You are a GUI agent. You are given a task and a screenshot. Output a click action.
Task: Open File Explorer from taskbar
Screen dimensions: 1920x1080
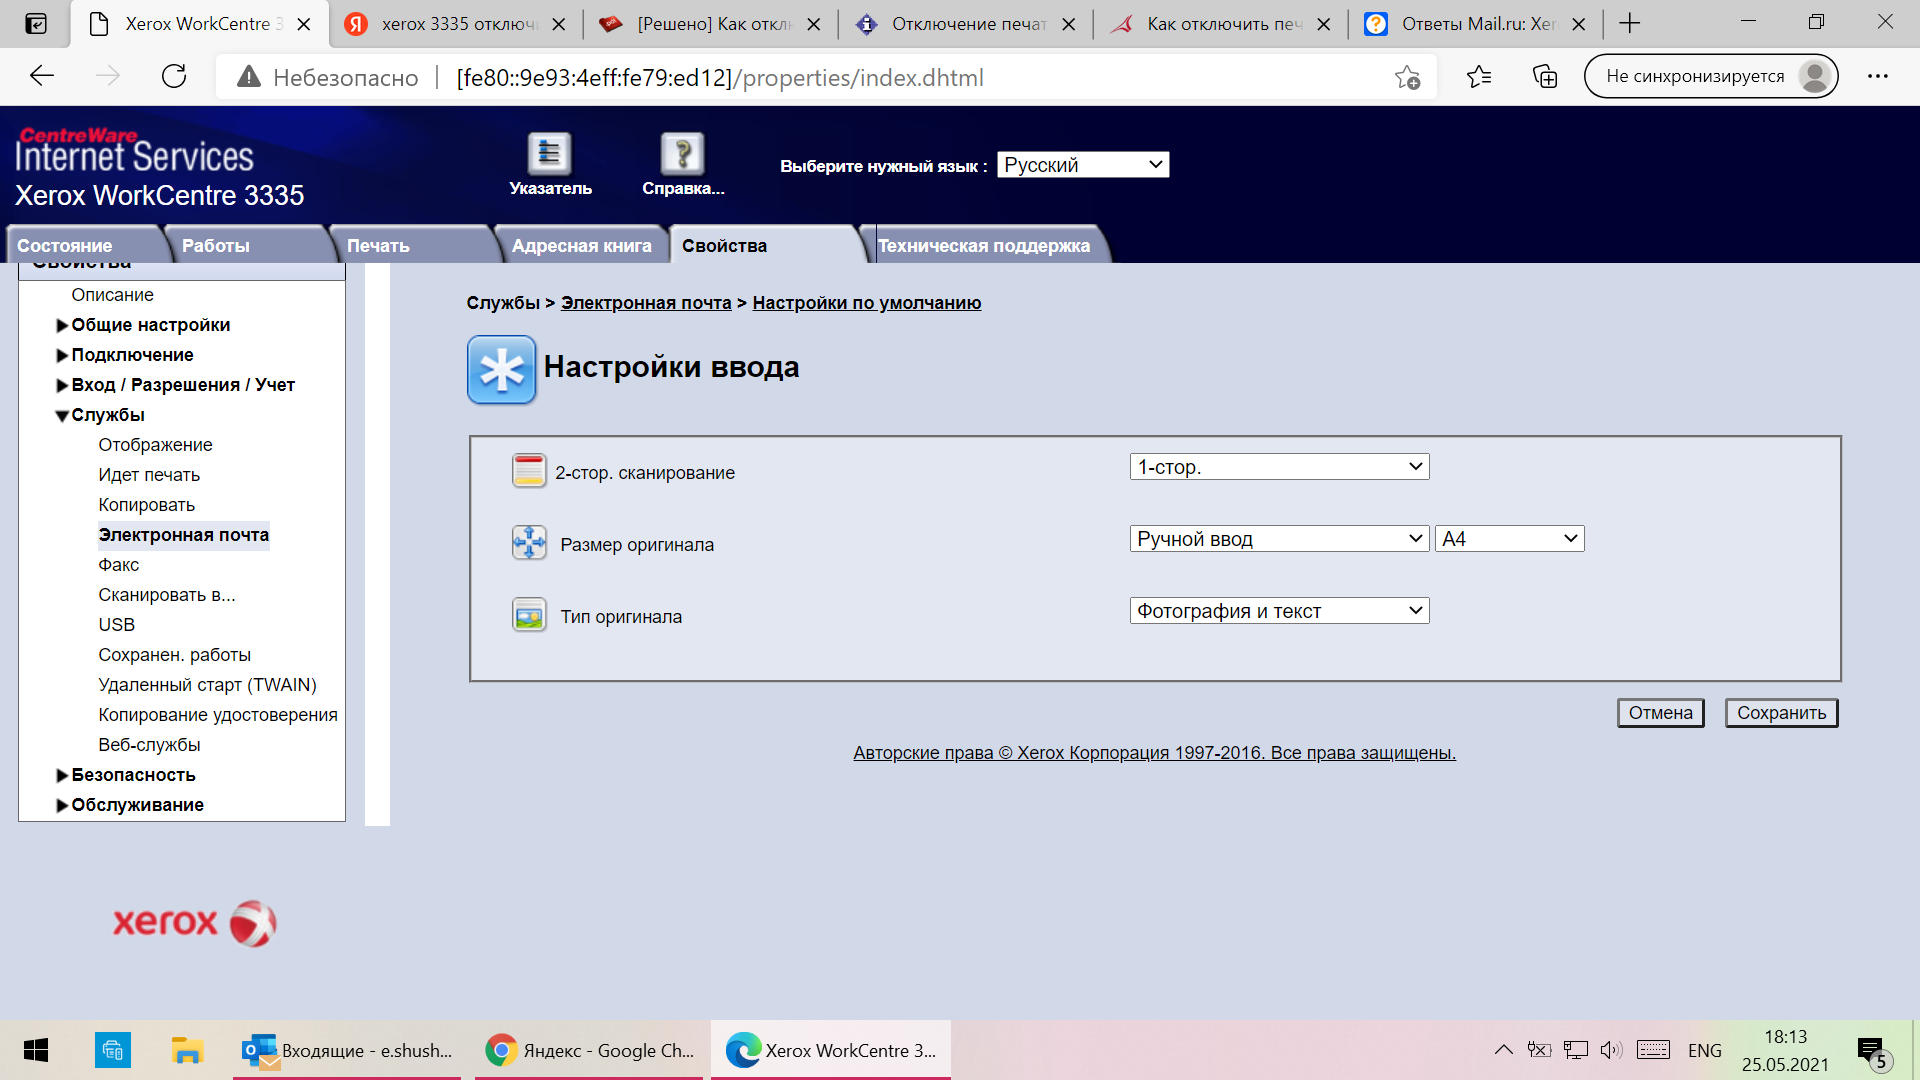[x=187, y=1050]
